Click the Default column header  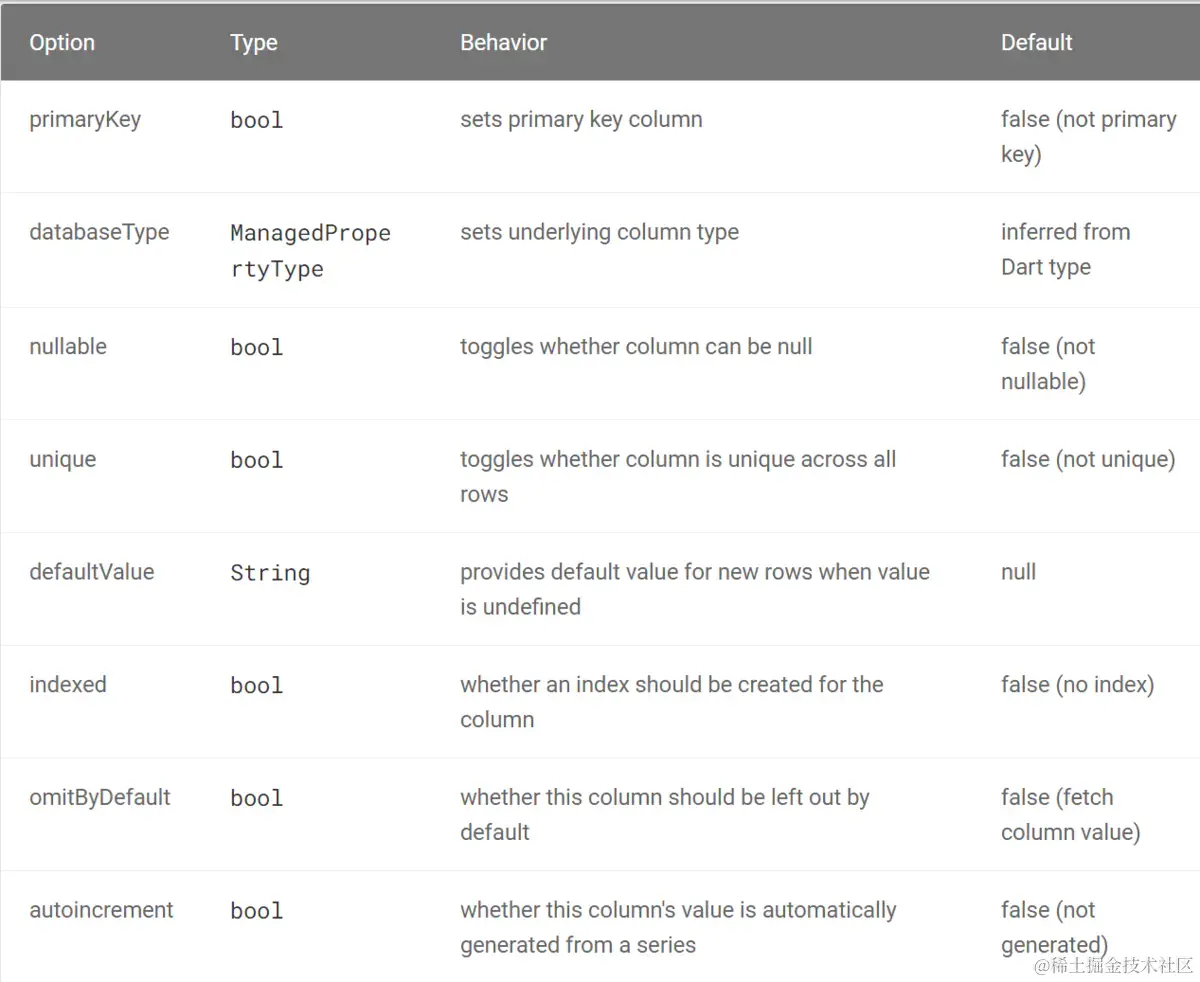click(1036, 43)
